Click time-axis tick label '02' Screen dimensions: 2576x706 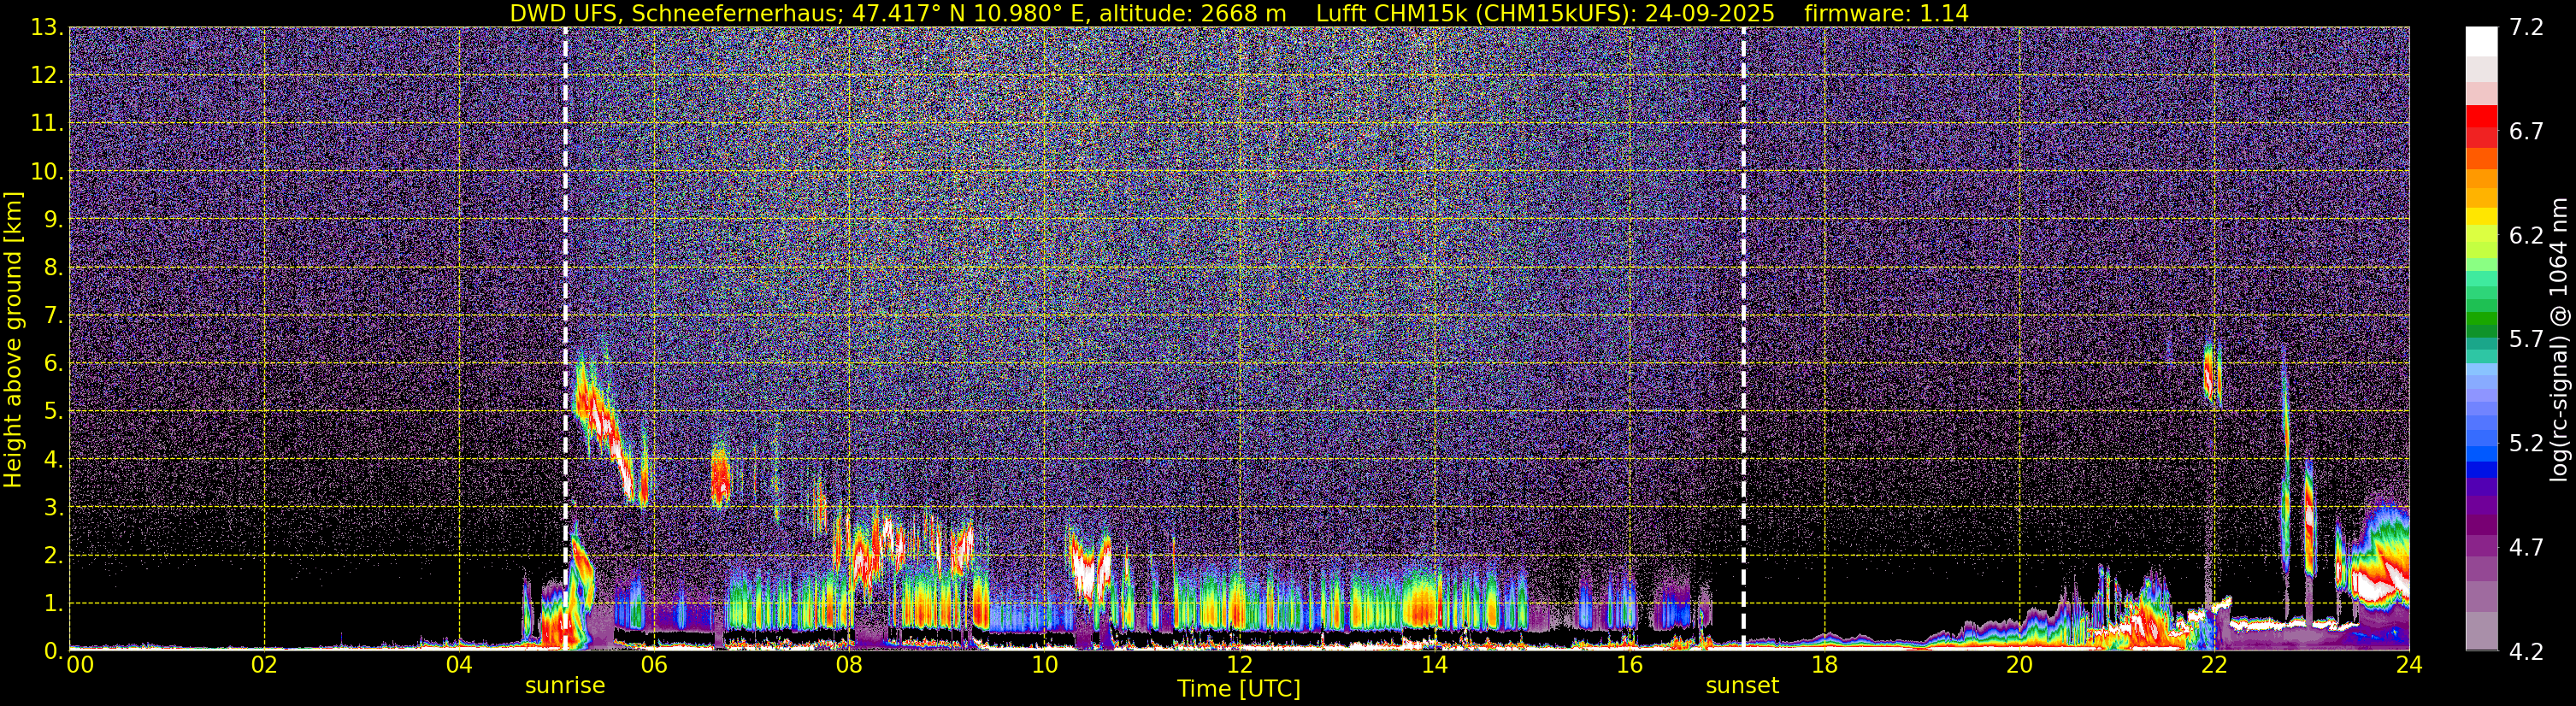264,666
